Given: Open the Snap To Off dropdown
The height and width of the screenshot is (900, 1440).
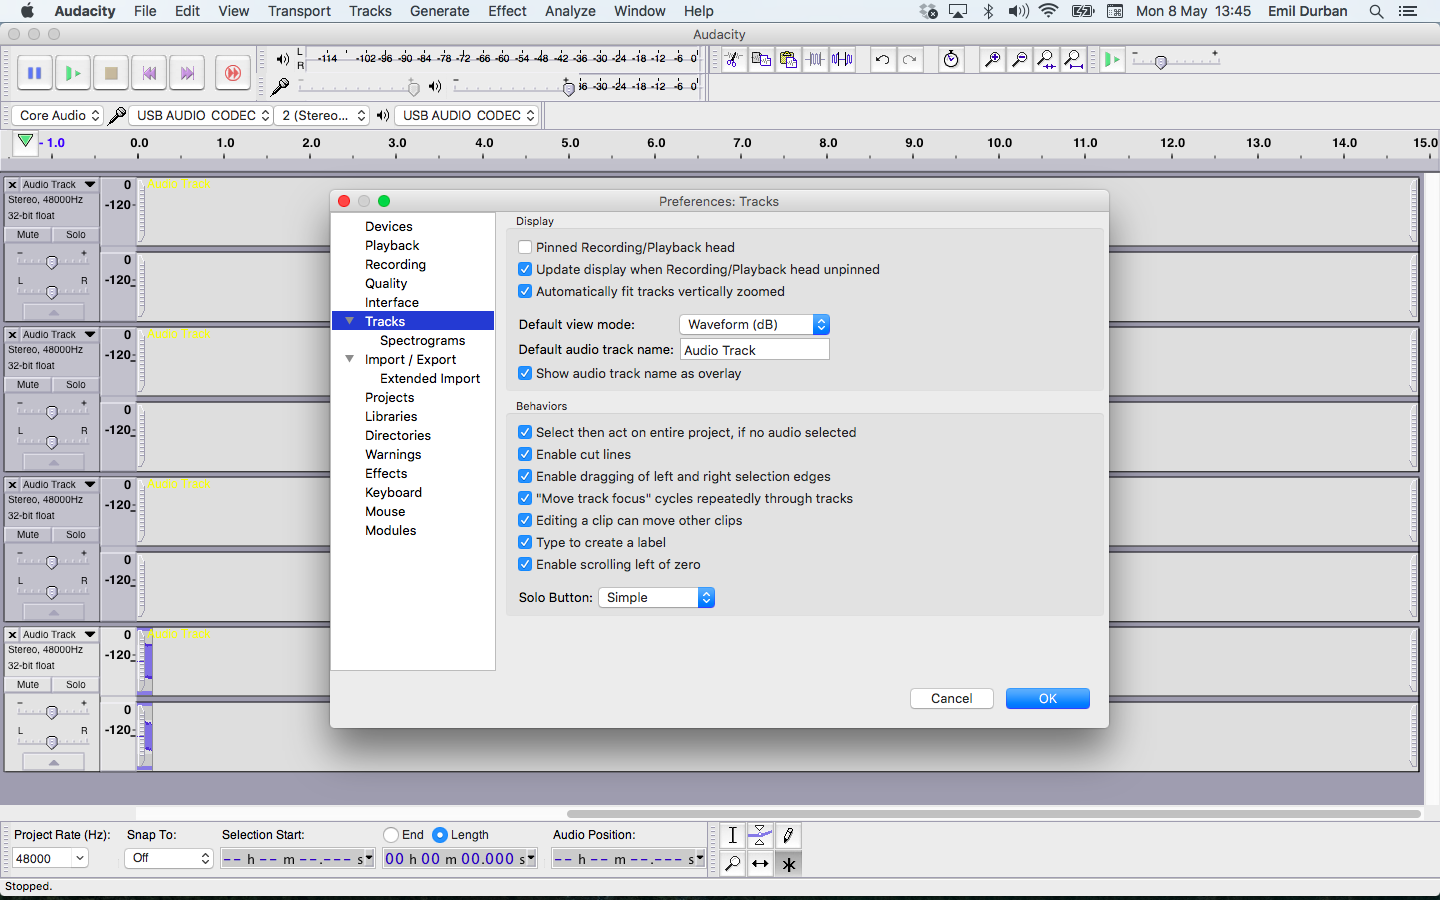Looking at the screenshot, I should pos(169,858).
